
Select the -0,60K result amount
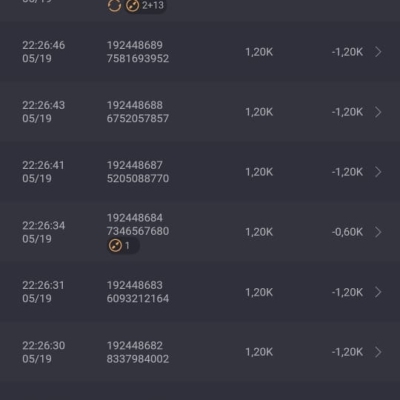tap(347, 232)
